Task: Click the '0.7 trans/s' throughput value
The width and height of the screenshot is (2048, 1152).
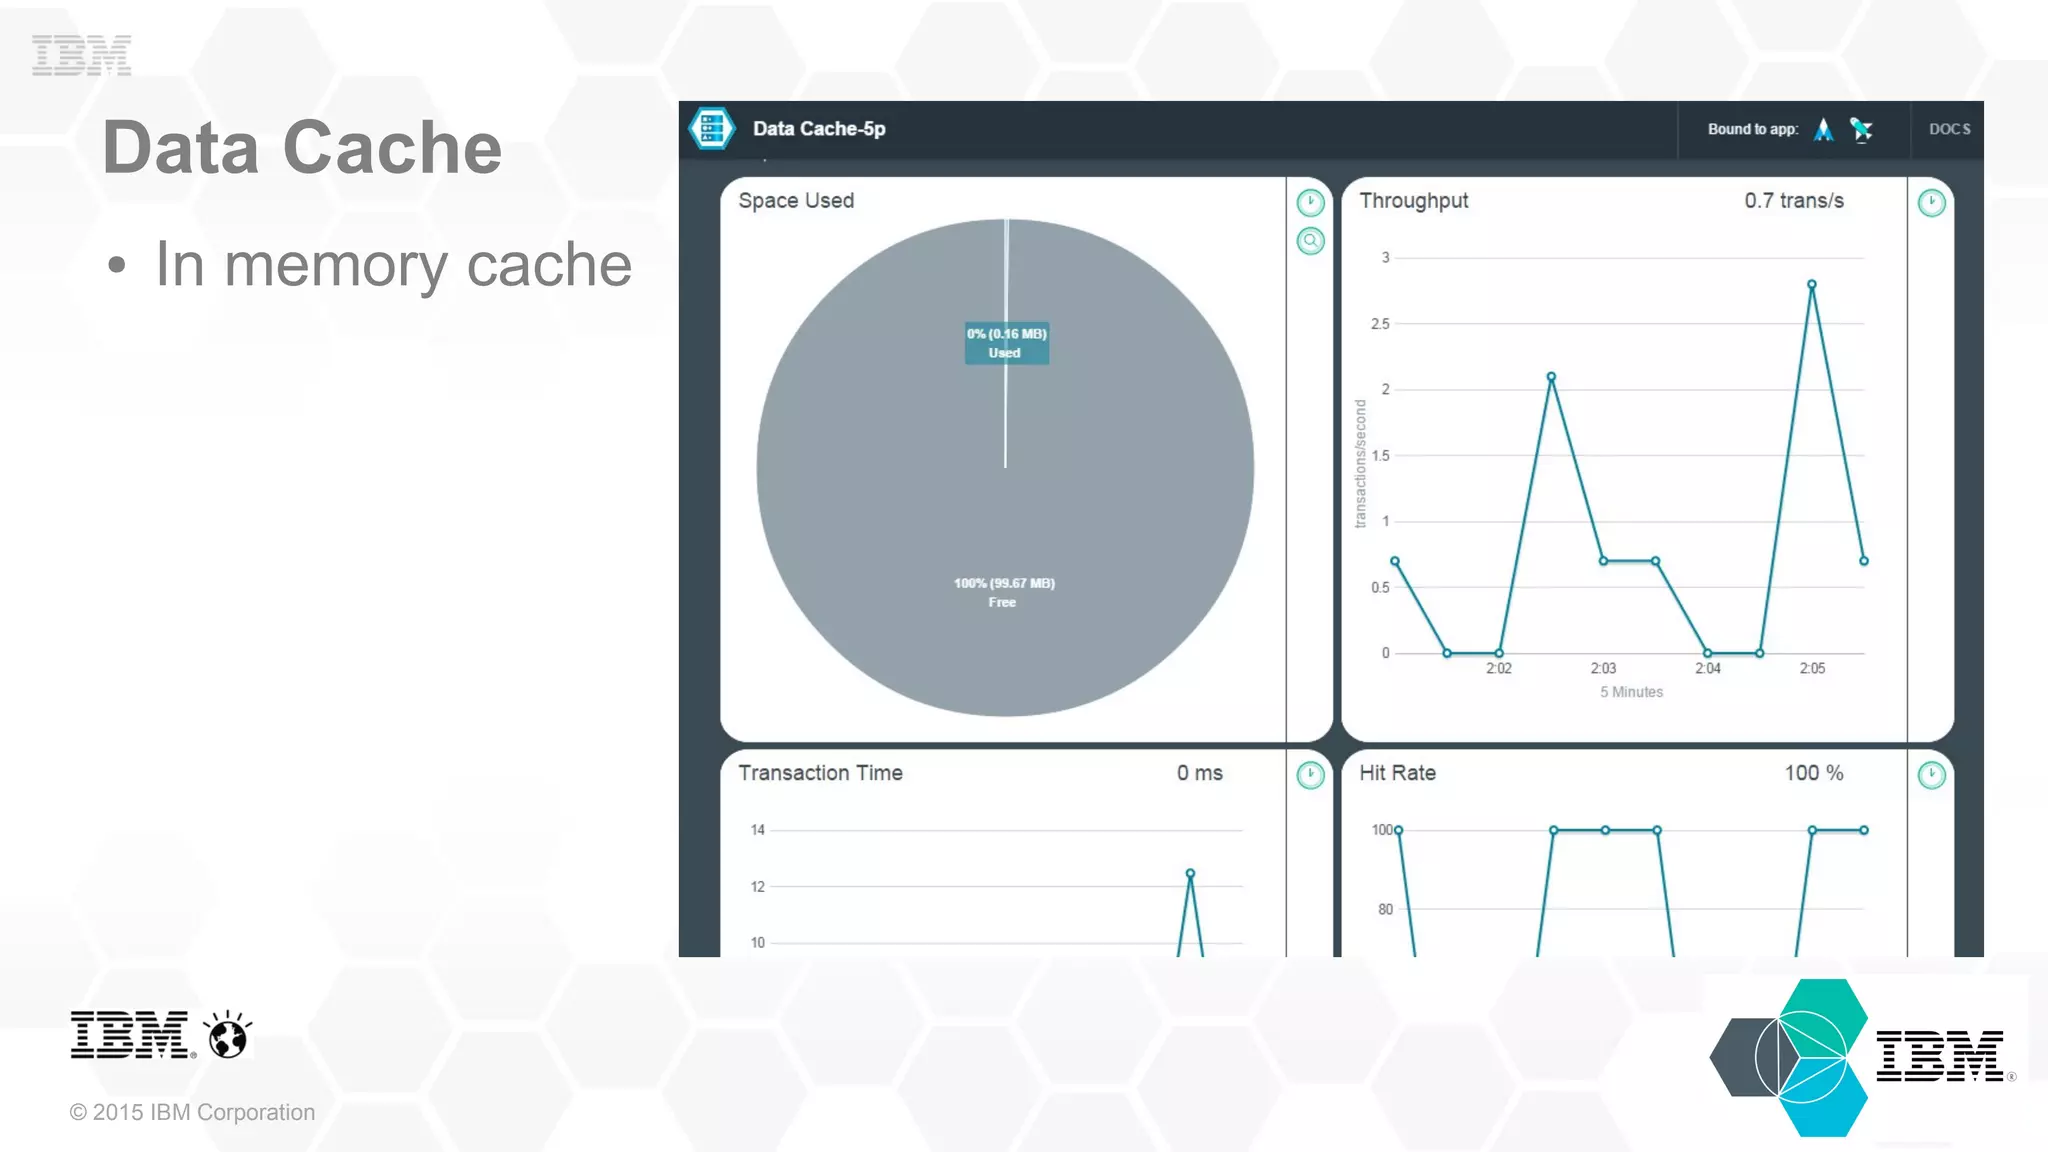Action: (1794, 201)
